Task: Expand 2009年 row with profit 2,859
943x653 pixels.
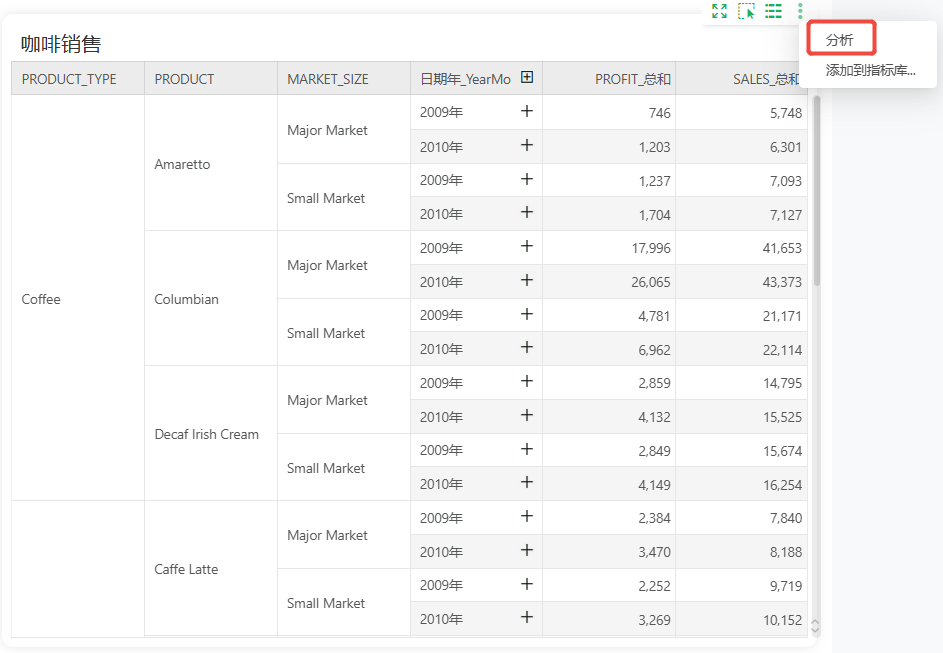Action: tap(527, 381)
